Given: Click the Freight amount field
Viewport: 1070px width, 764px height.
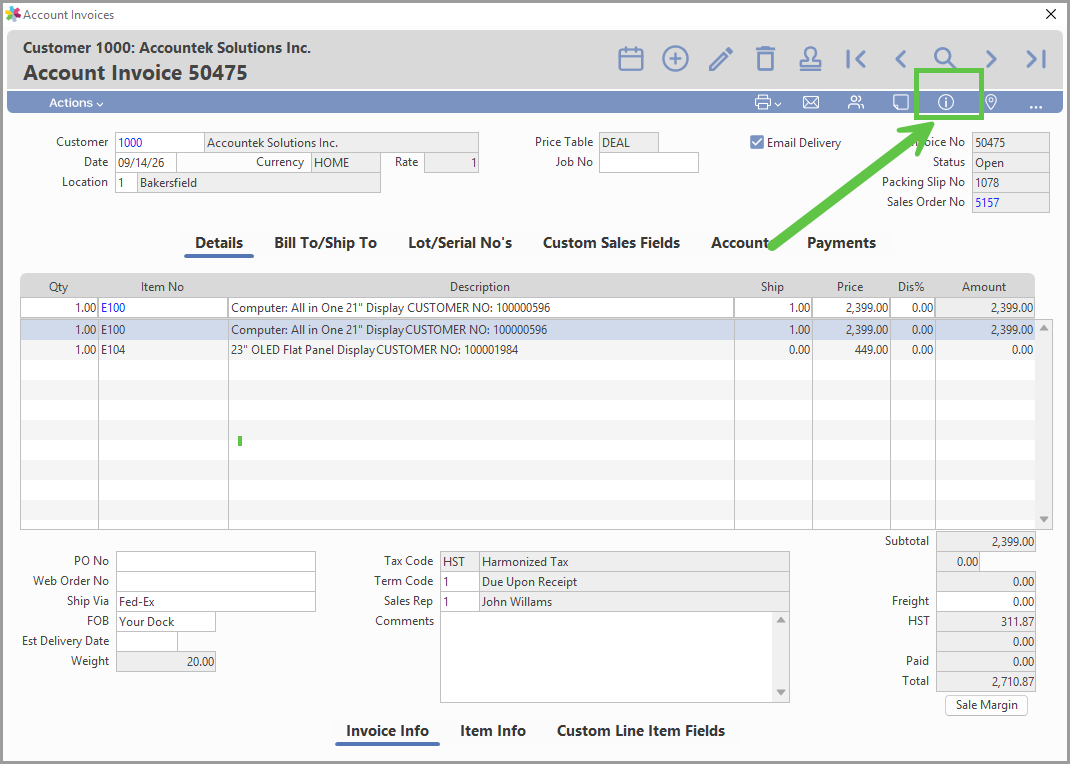Looking at the screenshot, I should click(985, 602).
